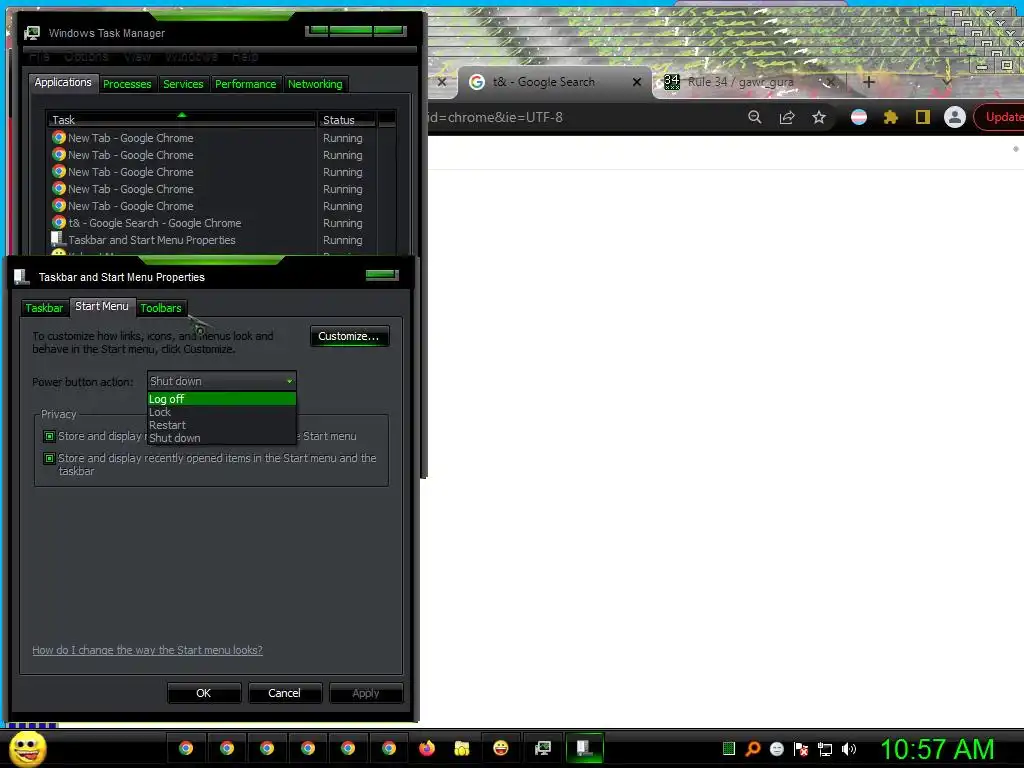Viewport: 1024px width, 768px height.
Task: Close the 't& - Google Search' tab
Action: (637, 82)
